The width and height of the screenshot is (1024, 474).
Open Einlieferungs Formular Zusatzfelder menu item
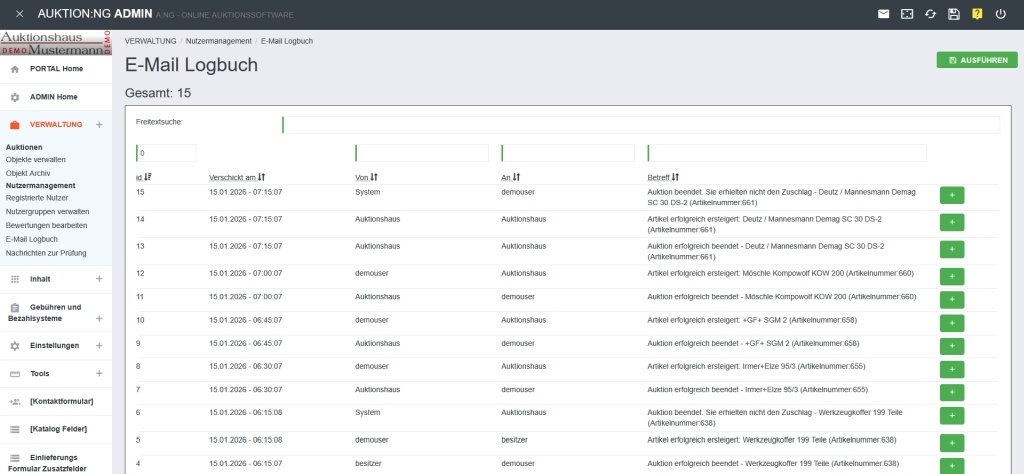(47, 463)
